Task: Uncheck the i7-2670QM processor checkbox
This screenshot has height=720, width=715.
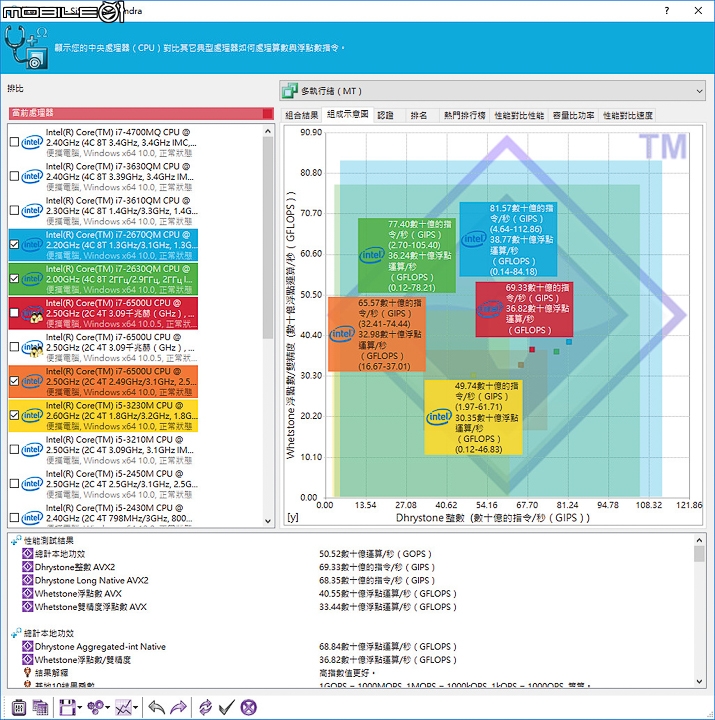Action: 14,244
